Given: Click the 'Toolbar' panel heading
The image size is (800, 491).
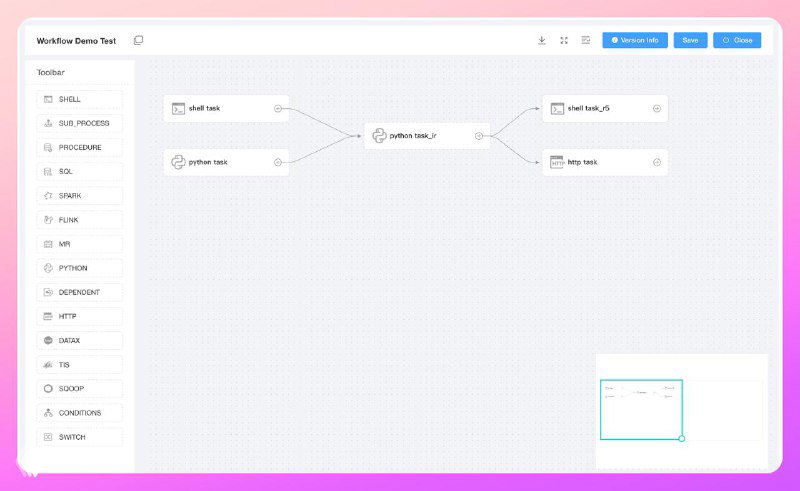Looking at the screenshot, I should (x=51, y=72).
